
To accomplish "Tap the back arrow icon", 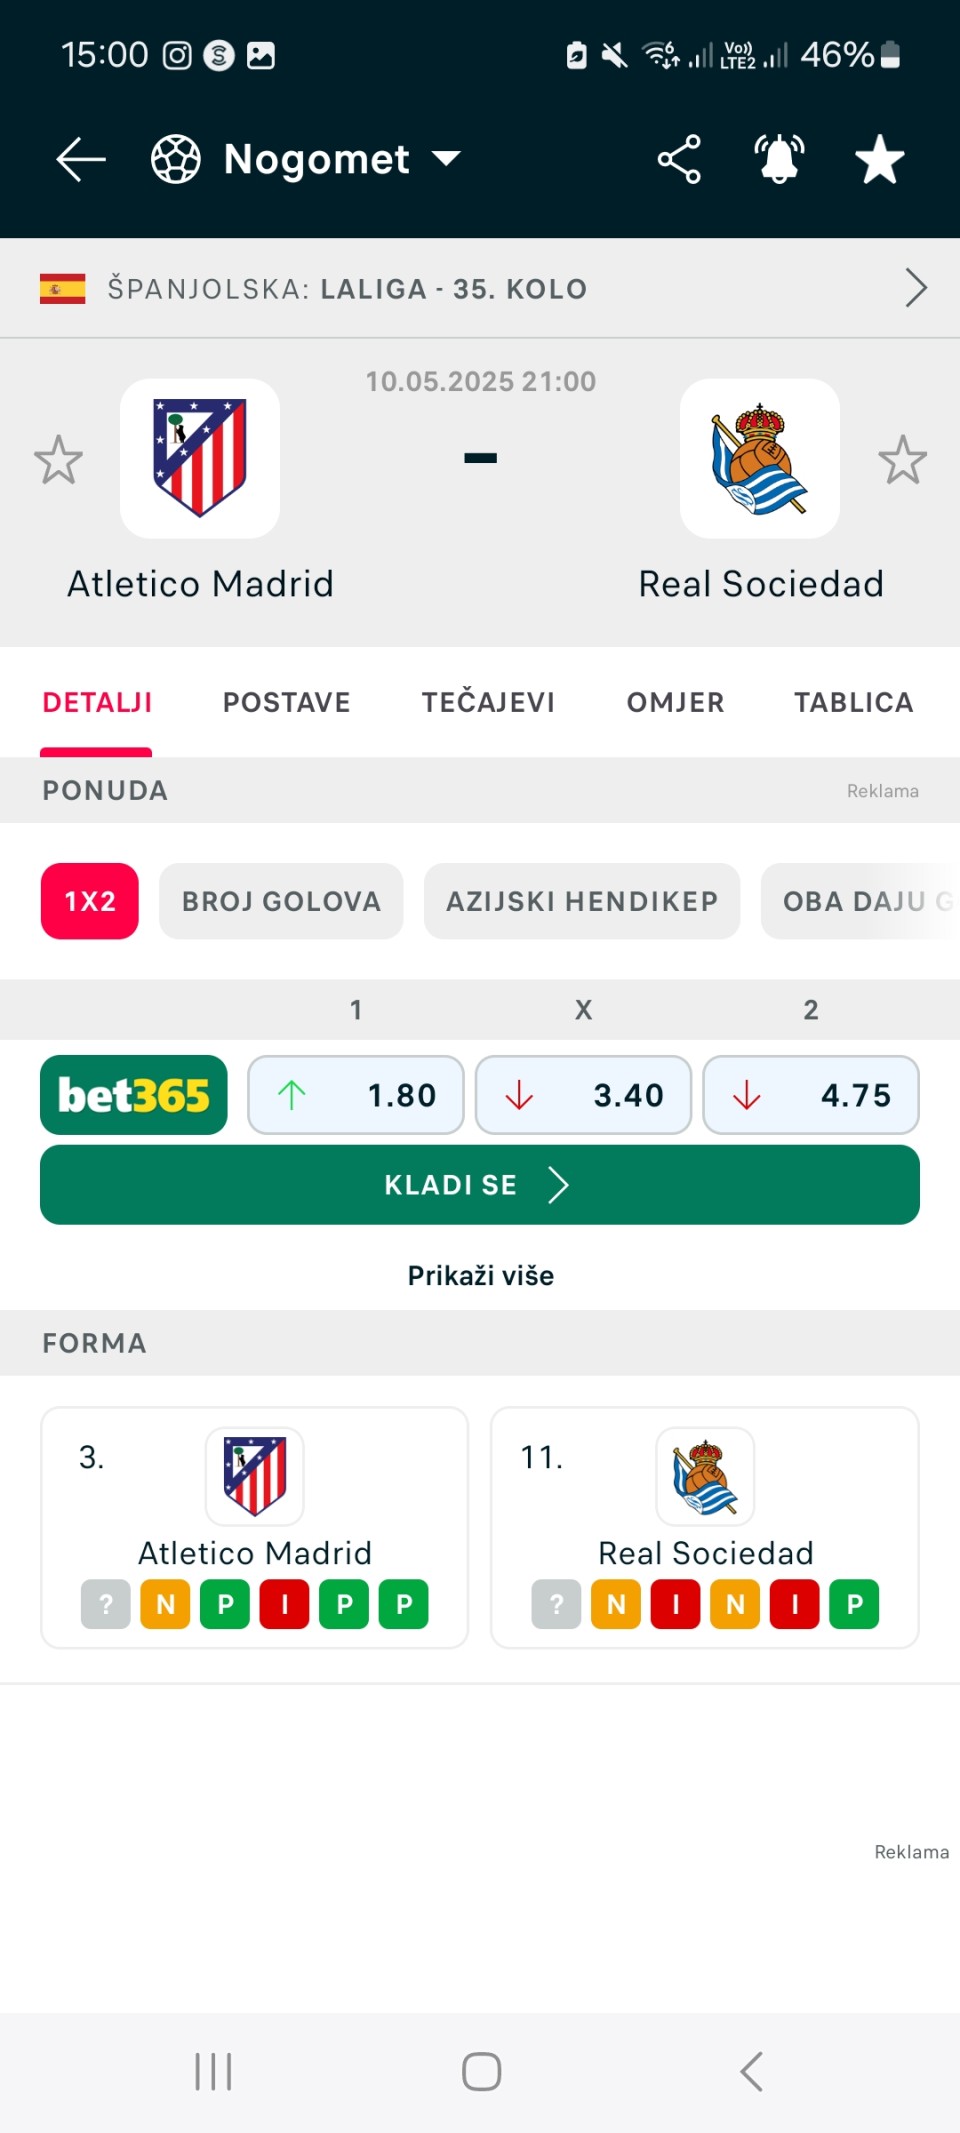I will coord(81,159).
